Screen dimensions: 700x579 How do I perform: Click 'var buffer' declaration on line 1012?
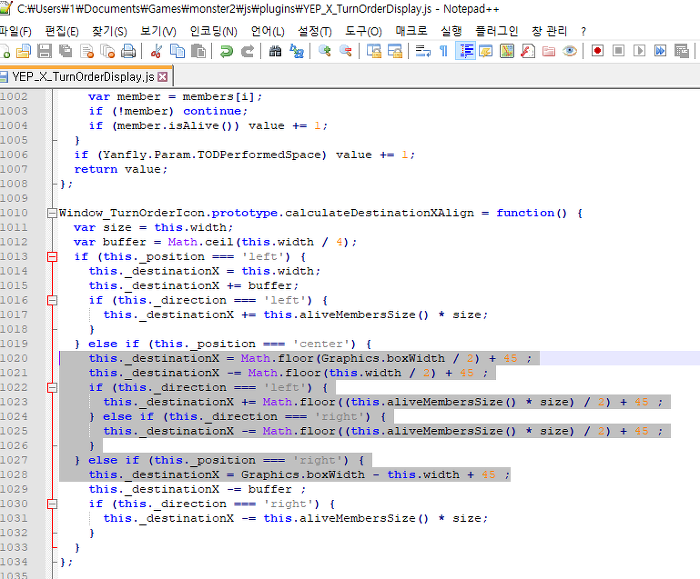point(110,242)
